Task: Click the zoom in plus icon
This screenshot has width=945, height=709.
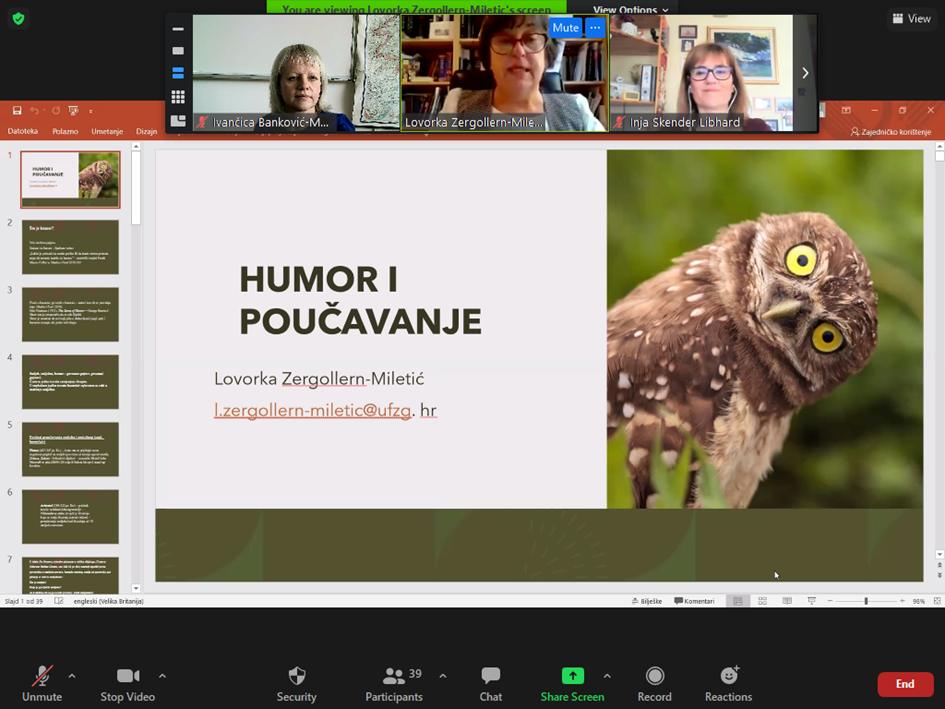Action: [x=902, y=601]
